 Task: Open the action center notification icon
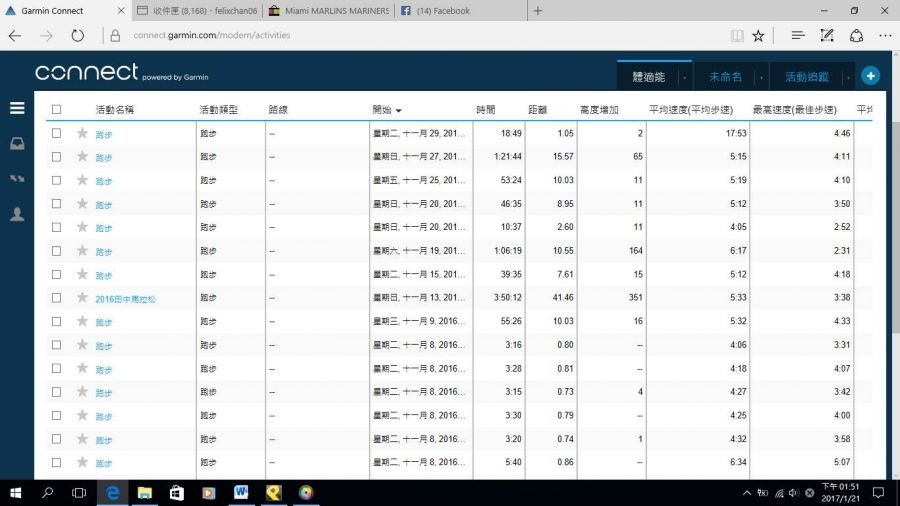tap(878, 493)
